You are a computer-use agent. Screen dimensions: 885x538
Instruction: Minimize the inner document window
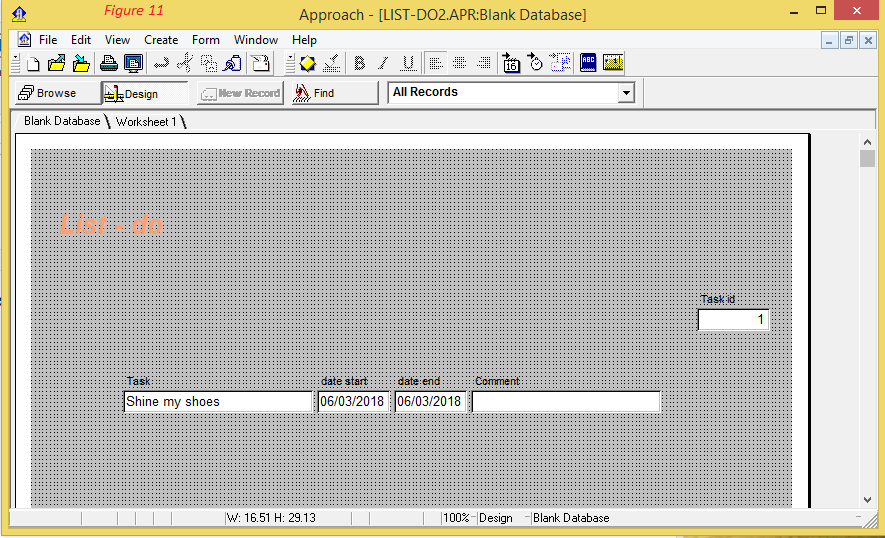[x=829, y=41]
